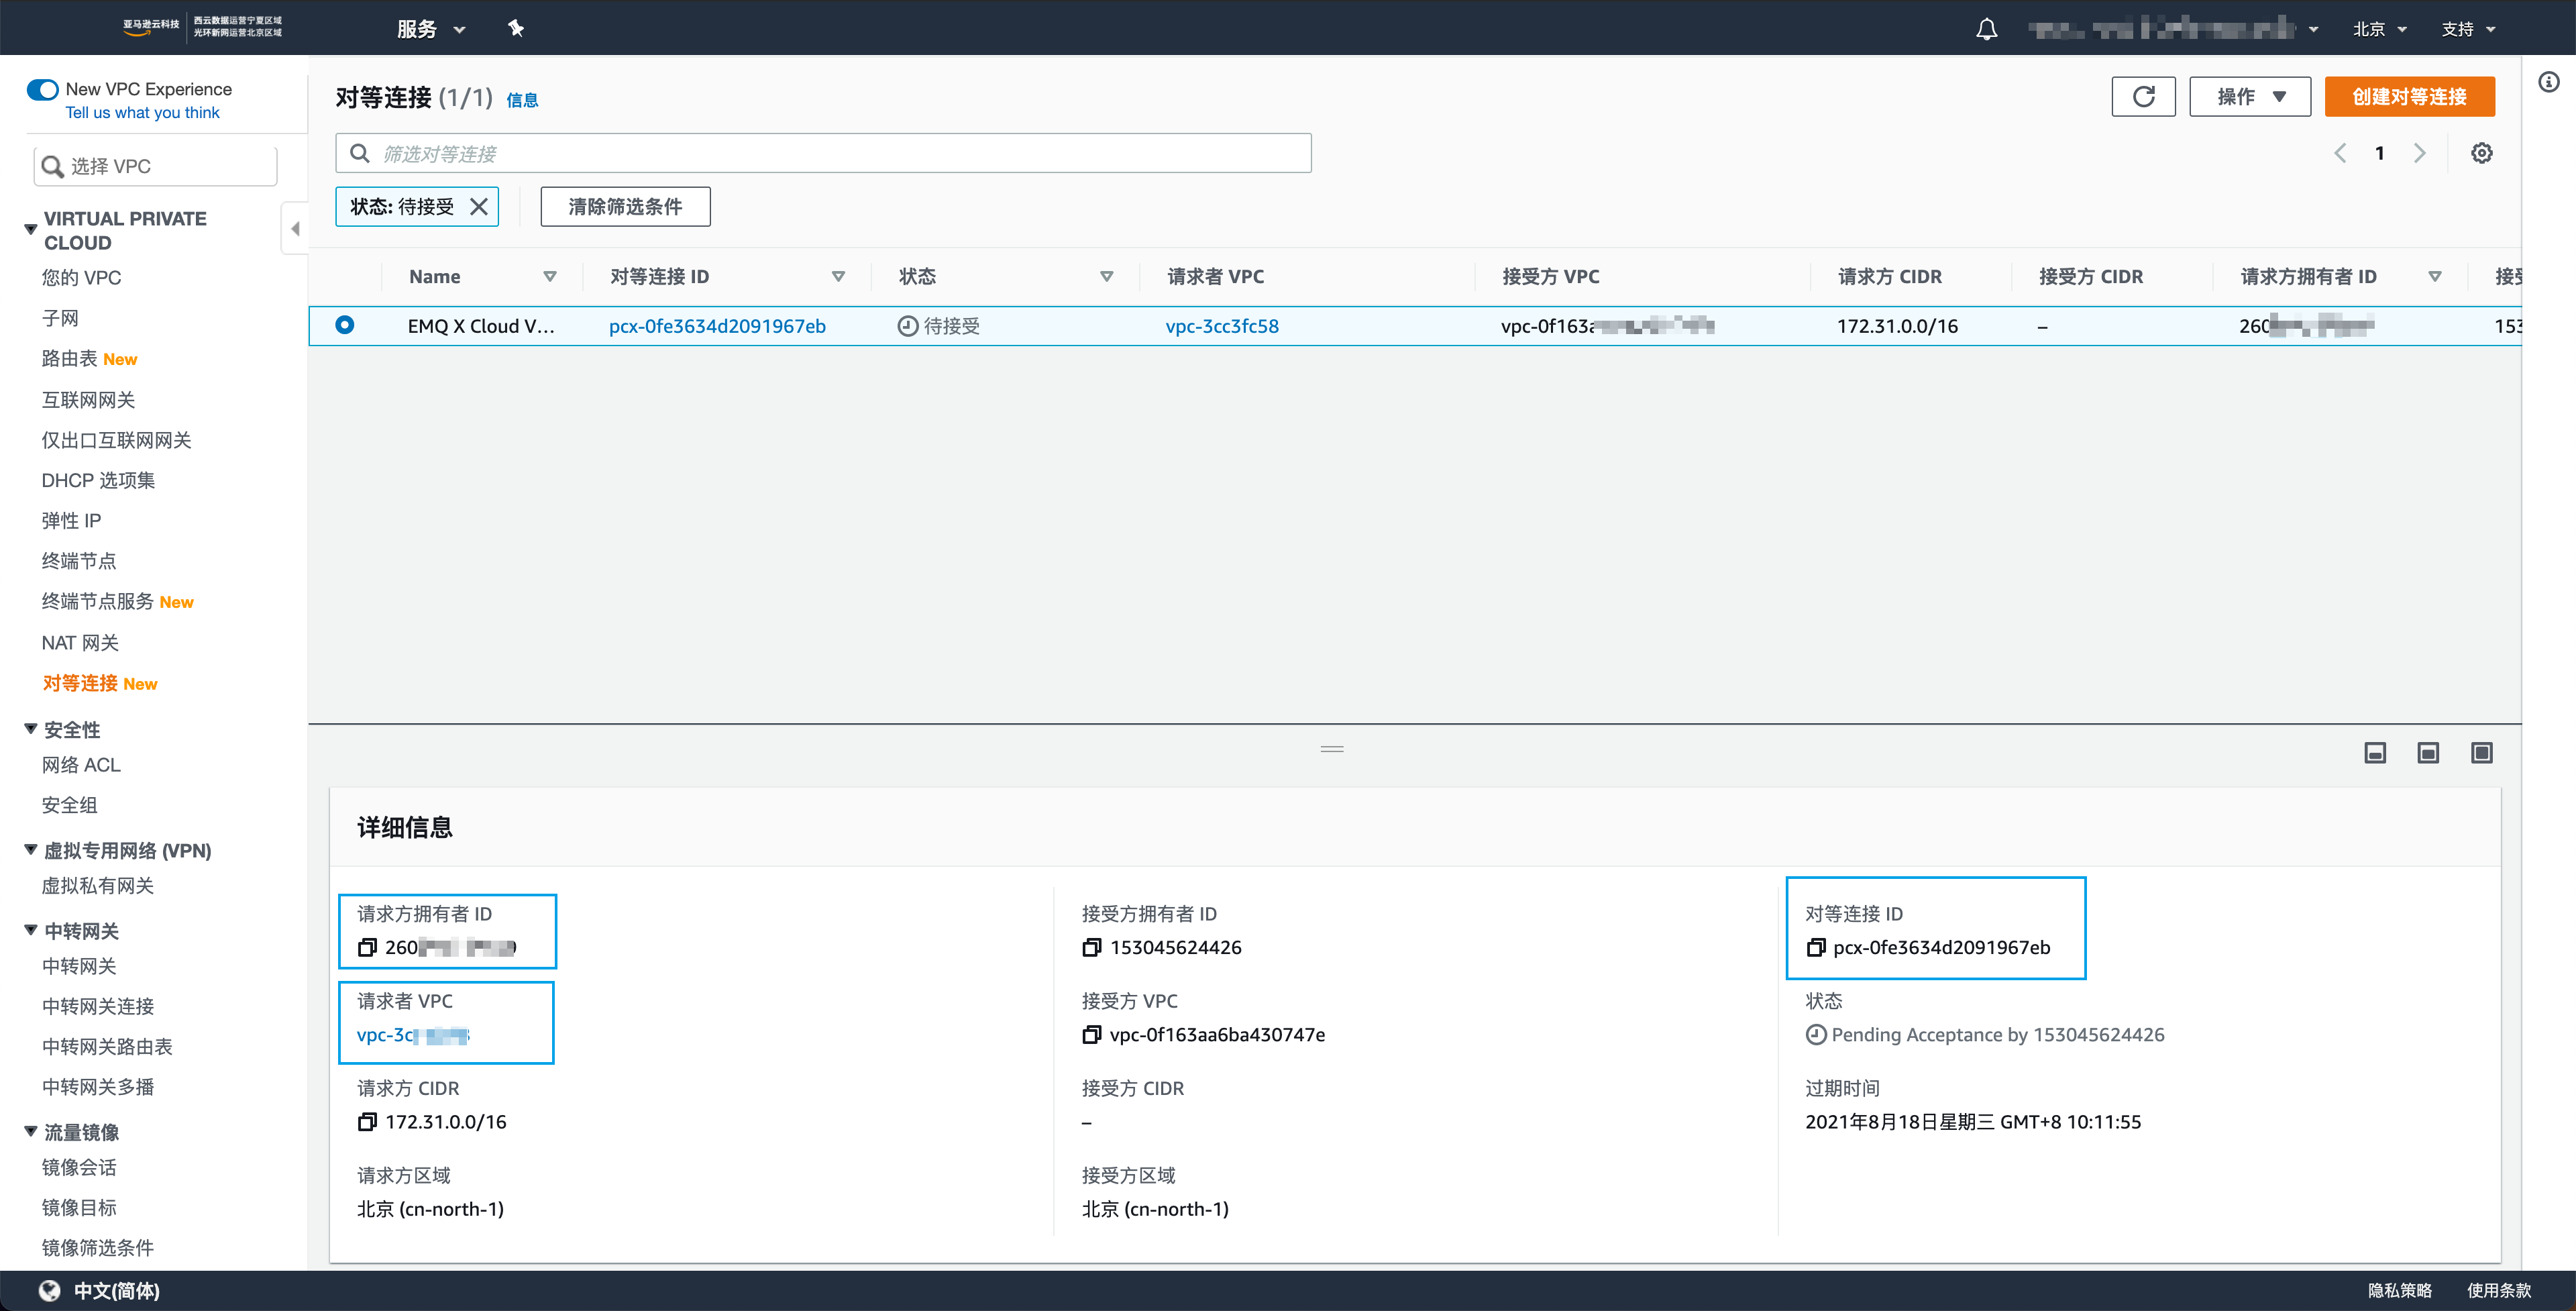
Task: Open the Beijing region dropdown
Action: (x=2378, y=29)
